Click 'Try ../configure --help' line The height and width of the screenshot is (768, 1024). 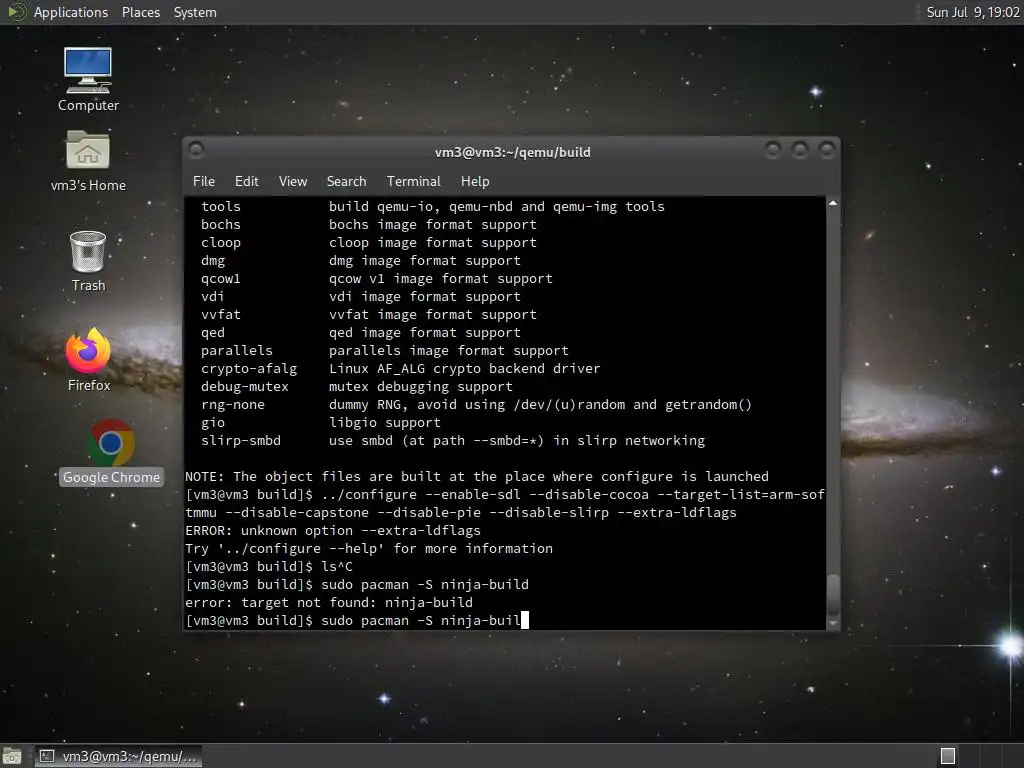369,549
